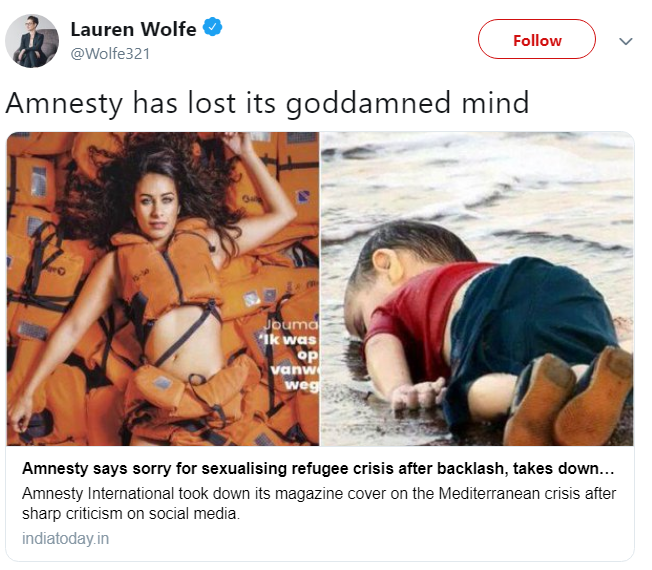
Task: Click the 'Ik was' text on cover
Action: 288,340
